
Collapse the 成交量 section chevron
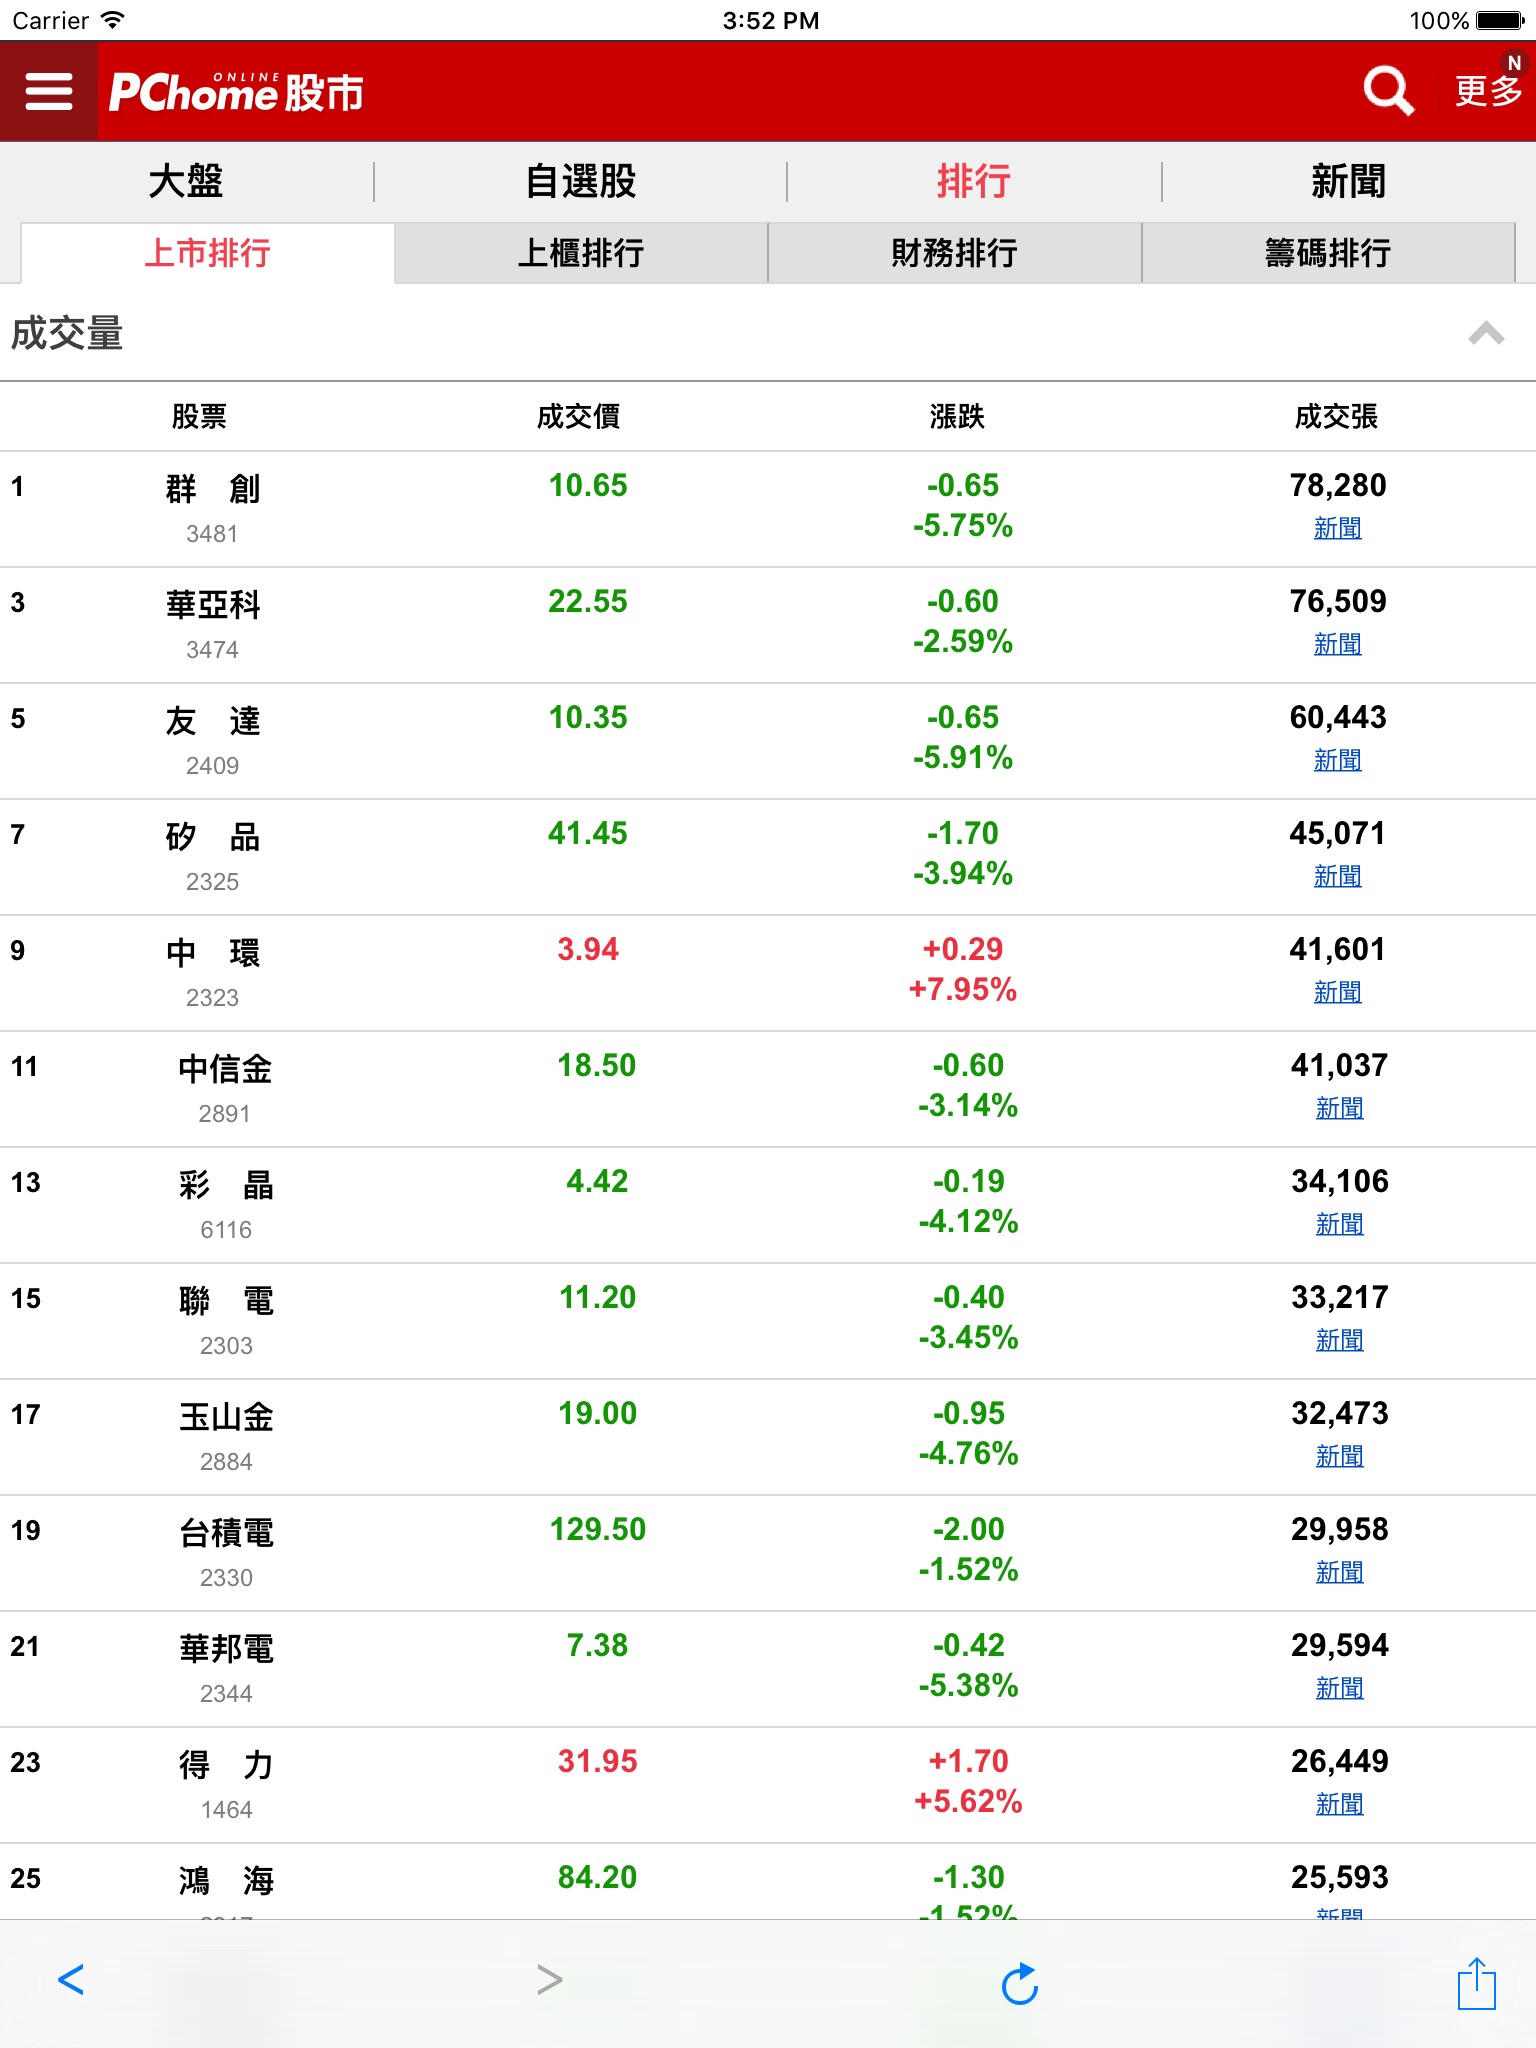coord(1486,333)
